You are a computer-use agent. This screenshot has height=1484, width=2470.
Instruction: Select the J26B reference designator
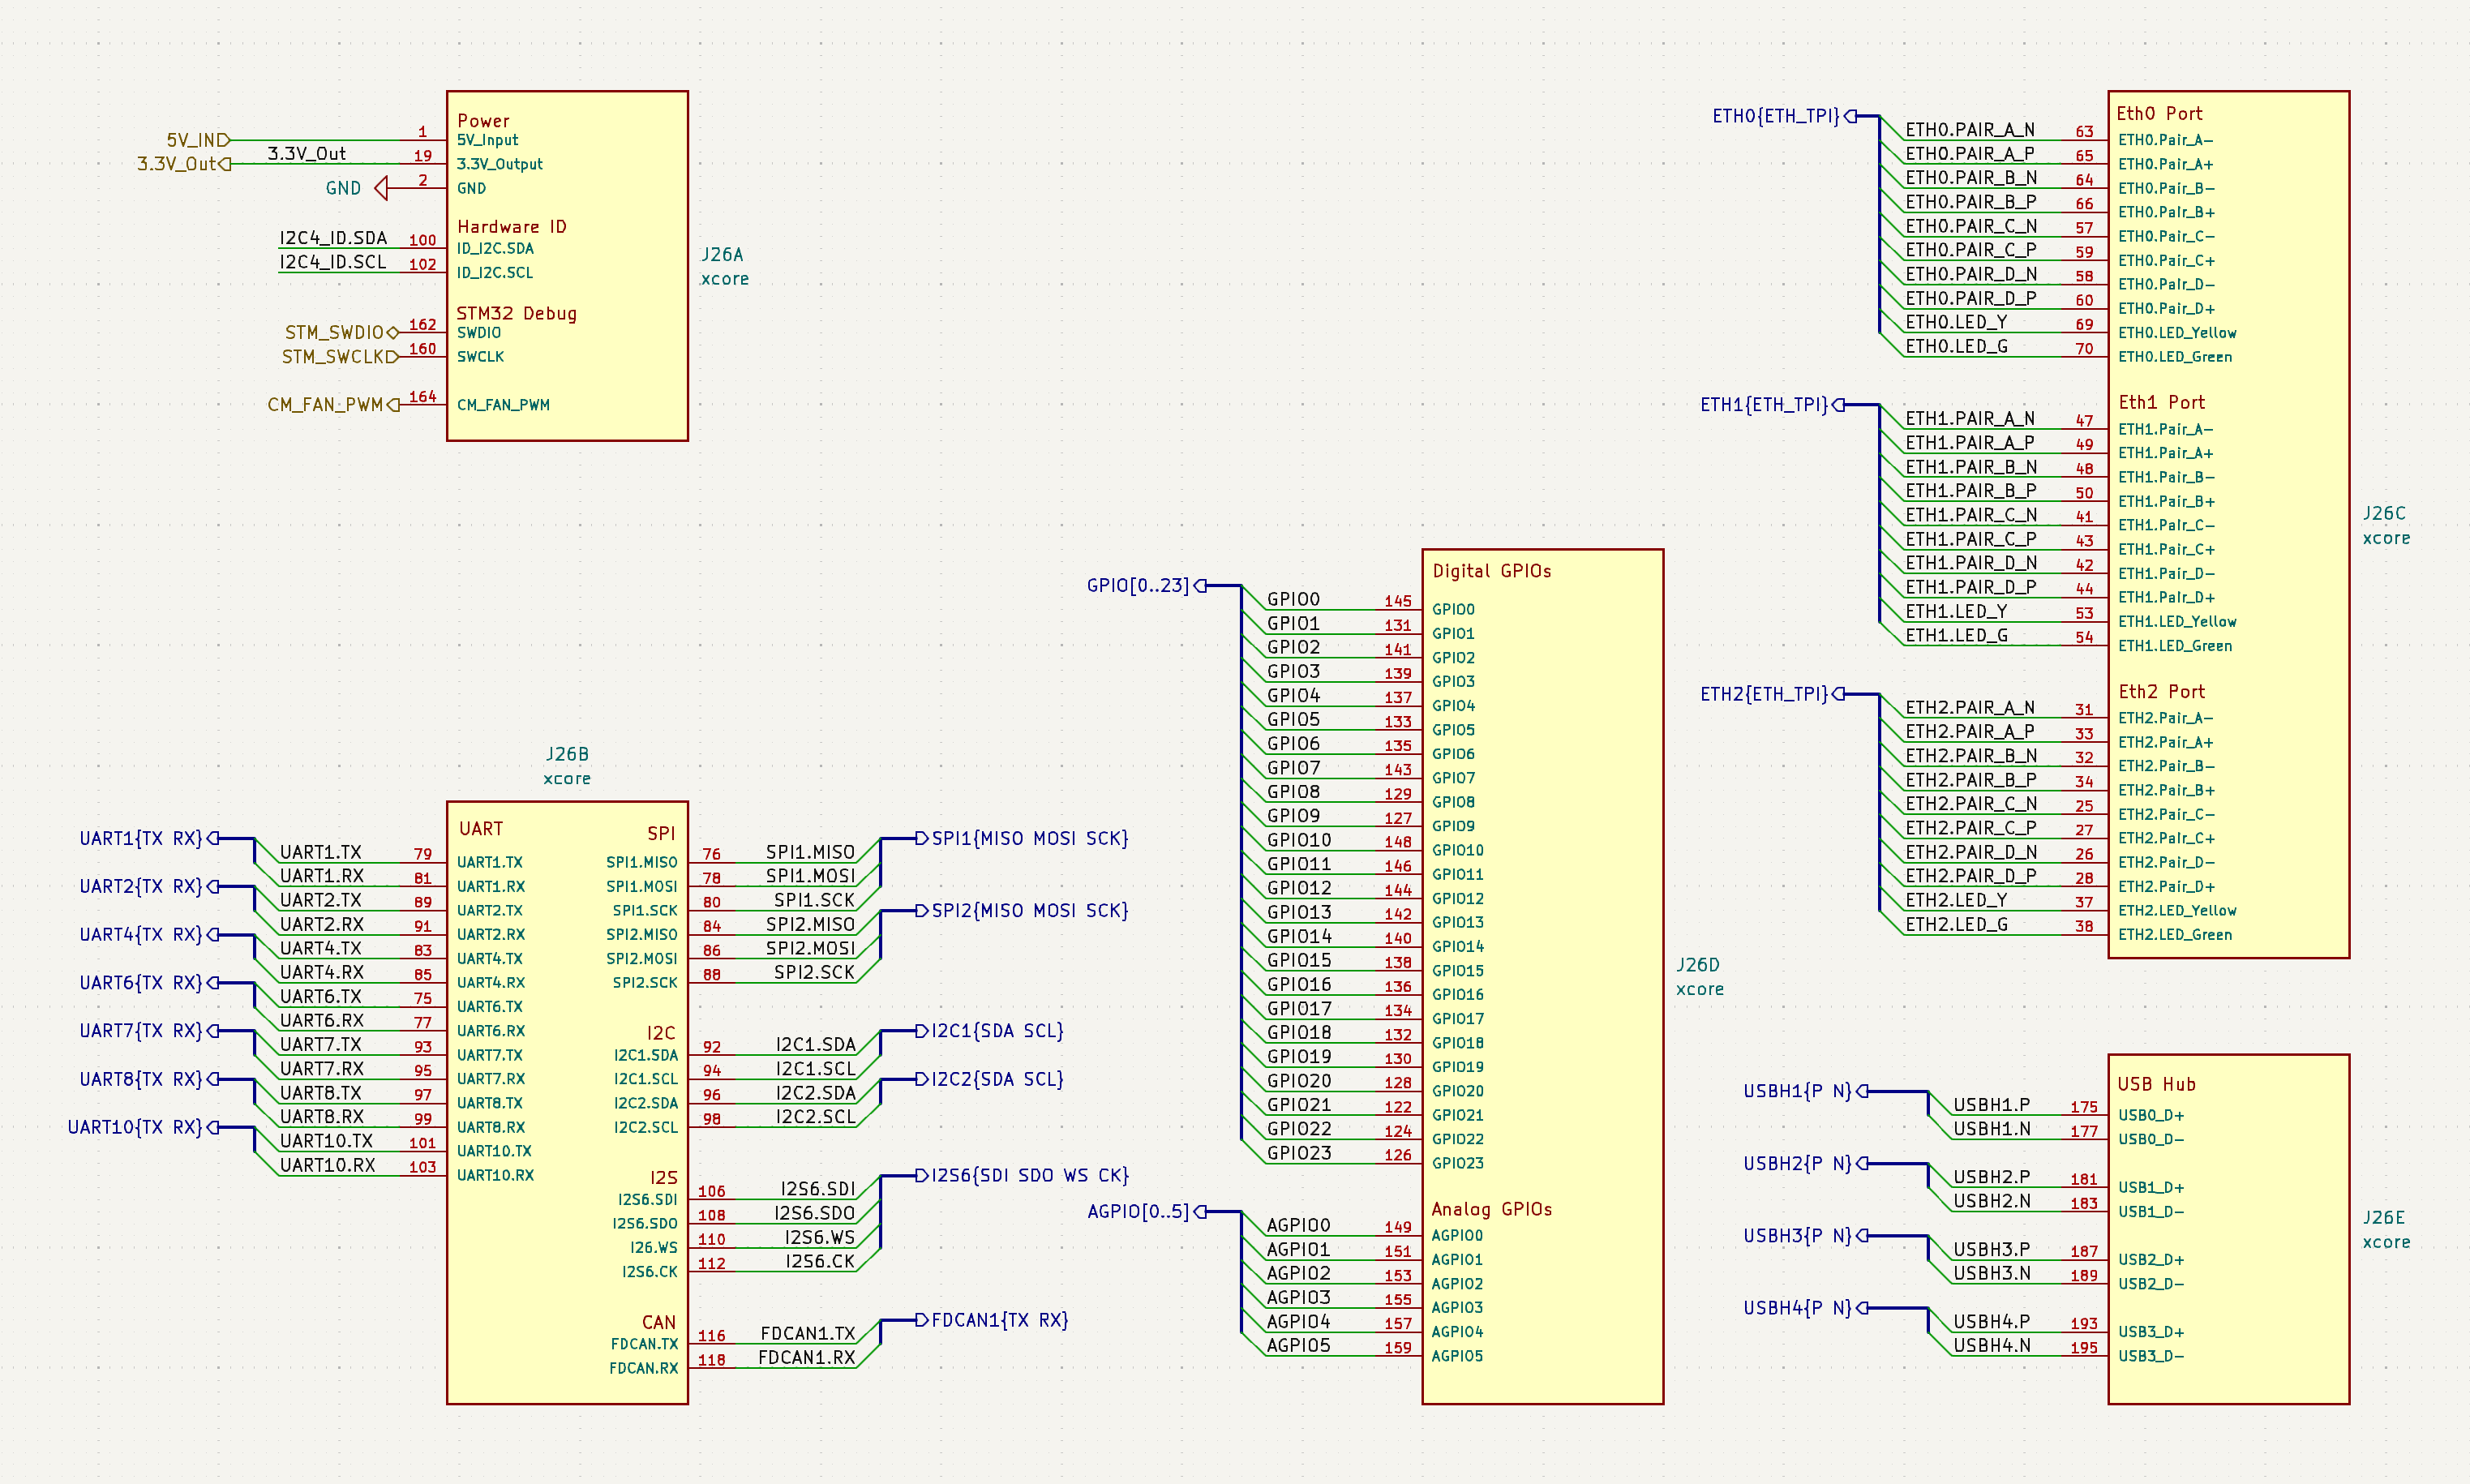pos(567,754)
